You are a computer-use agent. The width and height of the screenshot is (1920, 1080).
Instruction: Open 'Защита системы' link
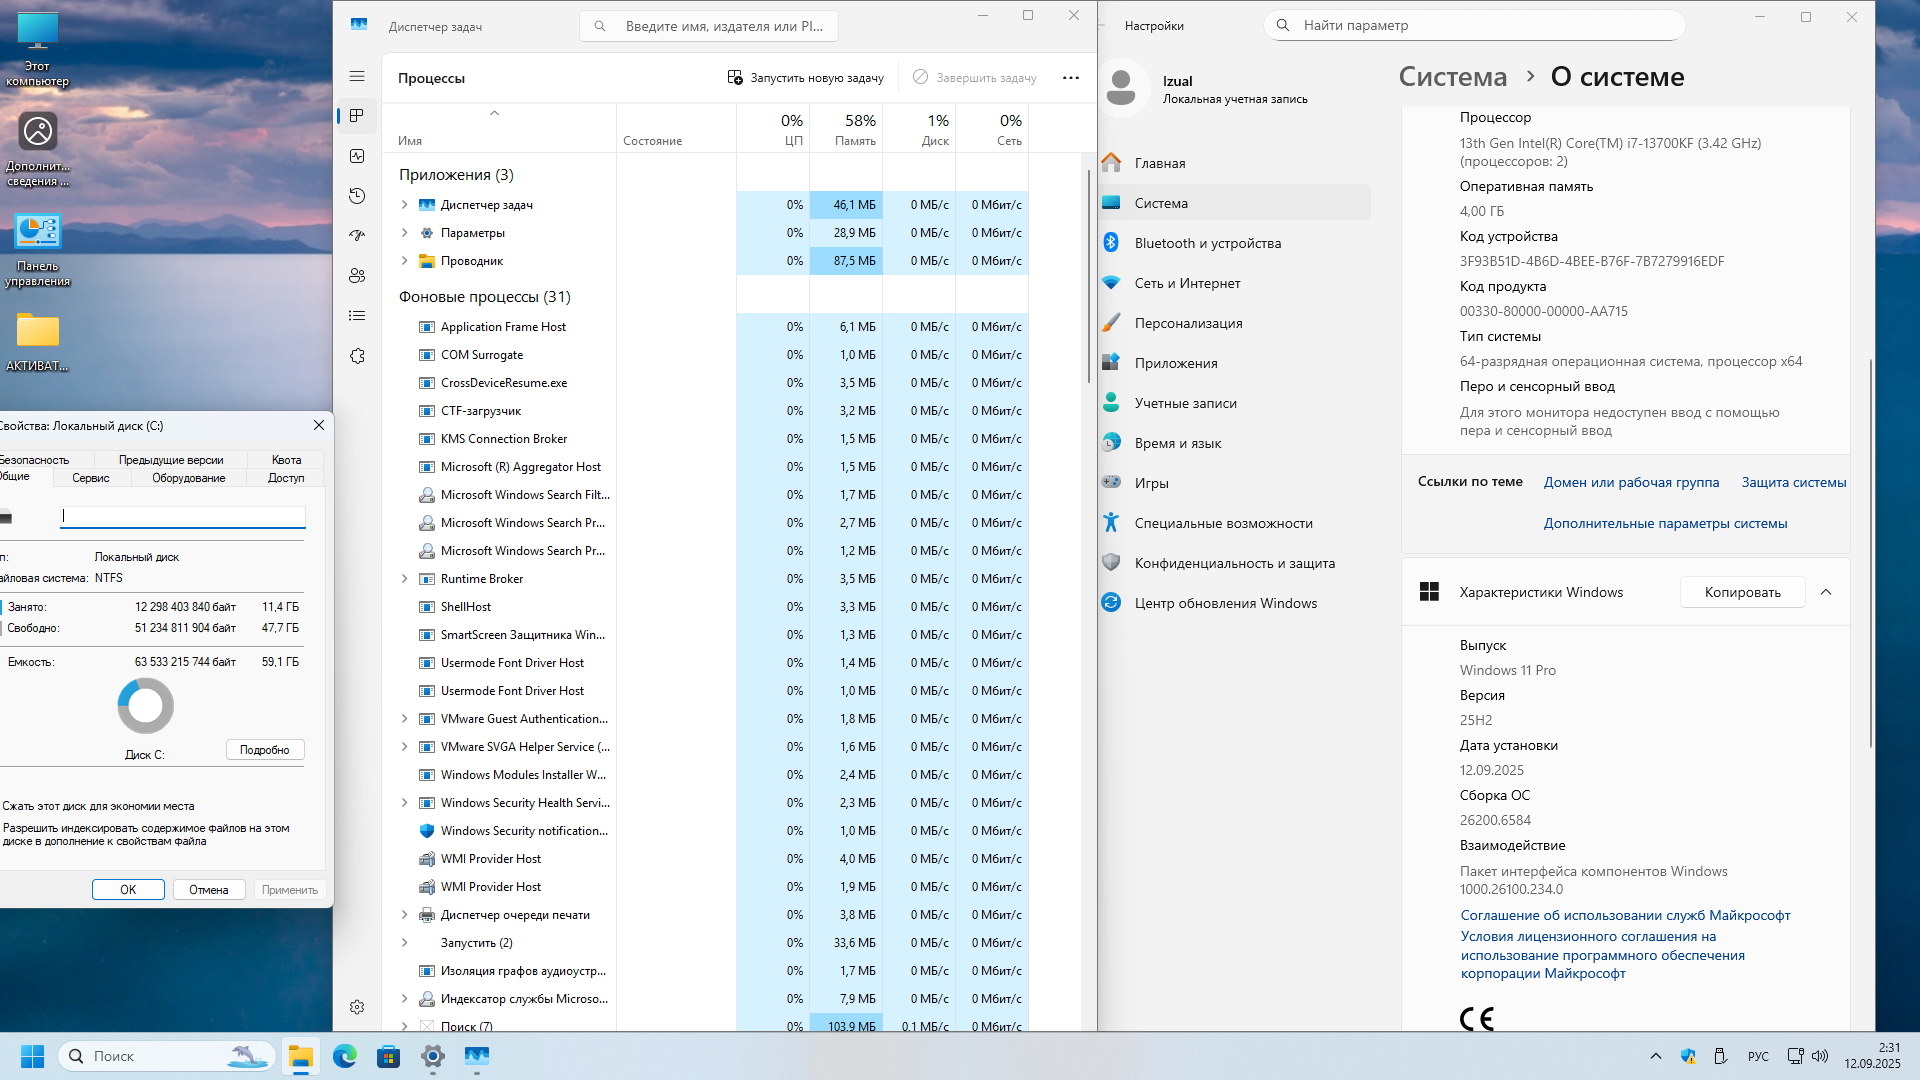coord(1794,482)
